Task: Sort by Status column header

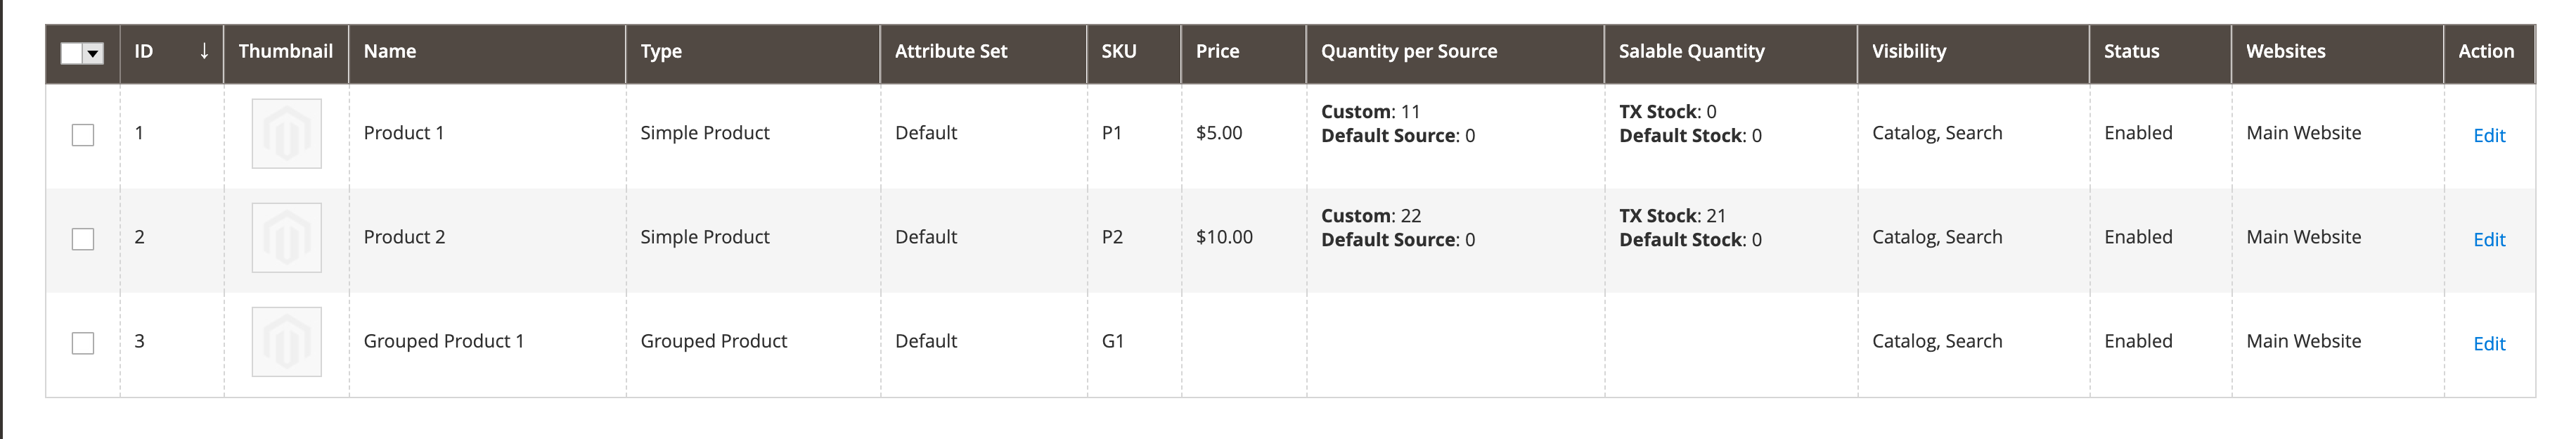Action: (2131, 51)
